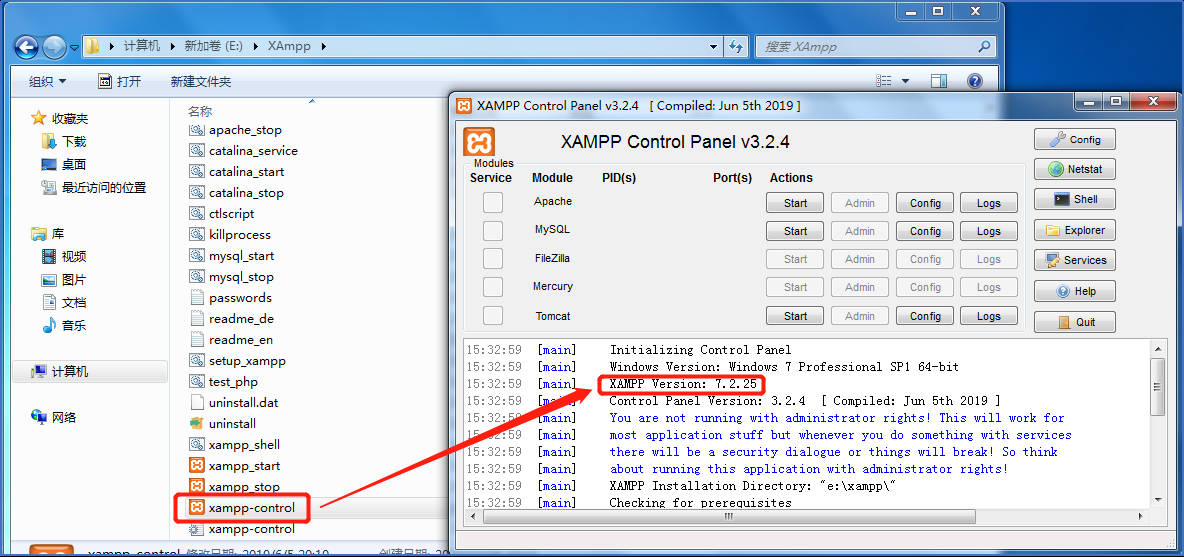Expand the address bar history dropdown
Viewport: 1184px width, 557px height.
[714, 47]
